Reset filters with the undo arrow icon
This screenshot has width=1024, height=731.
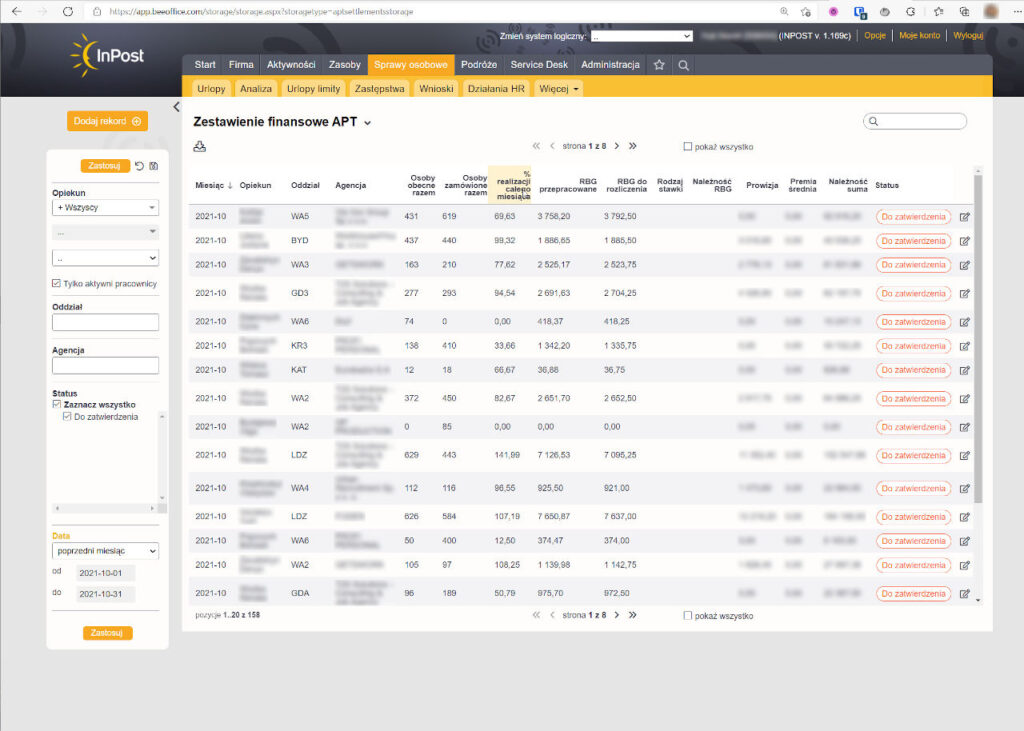[139, 166]
